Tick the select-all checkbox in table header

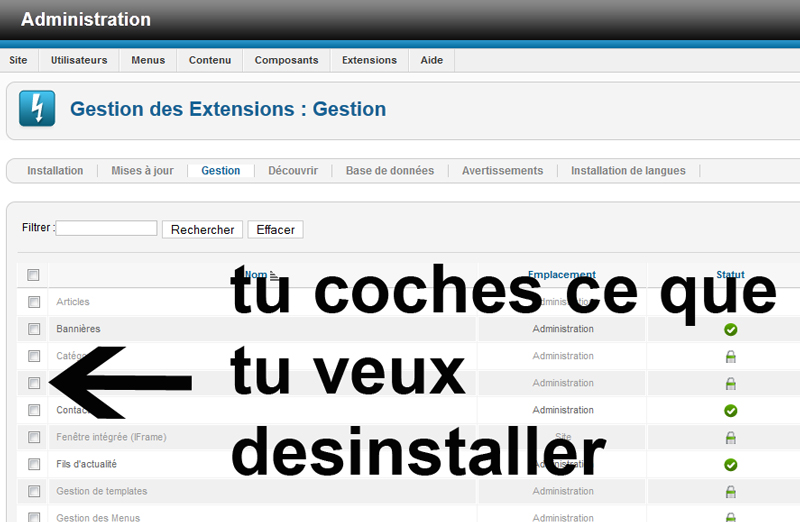click(34, 275)
